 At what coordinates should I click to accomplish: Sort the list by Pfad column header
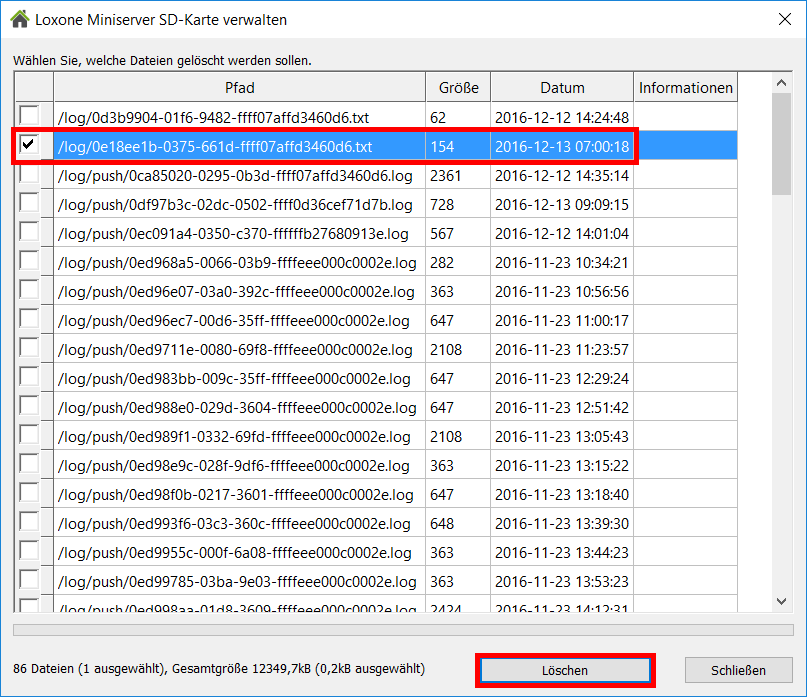(x=239, y=87)
